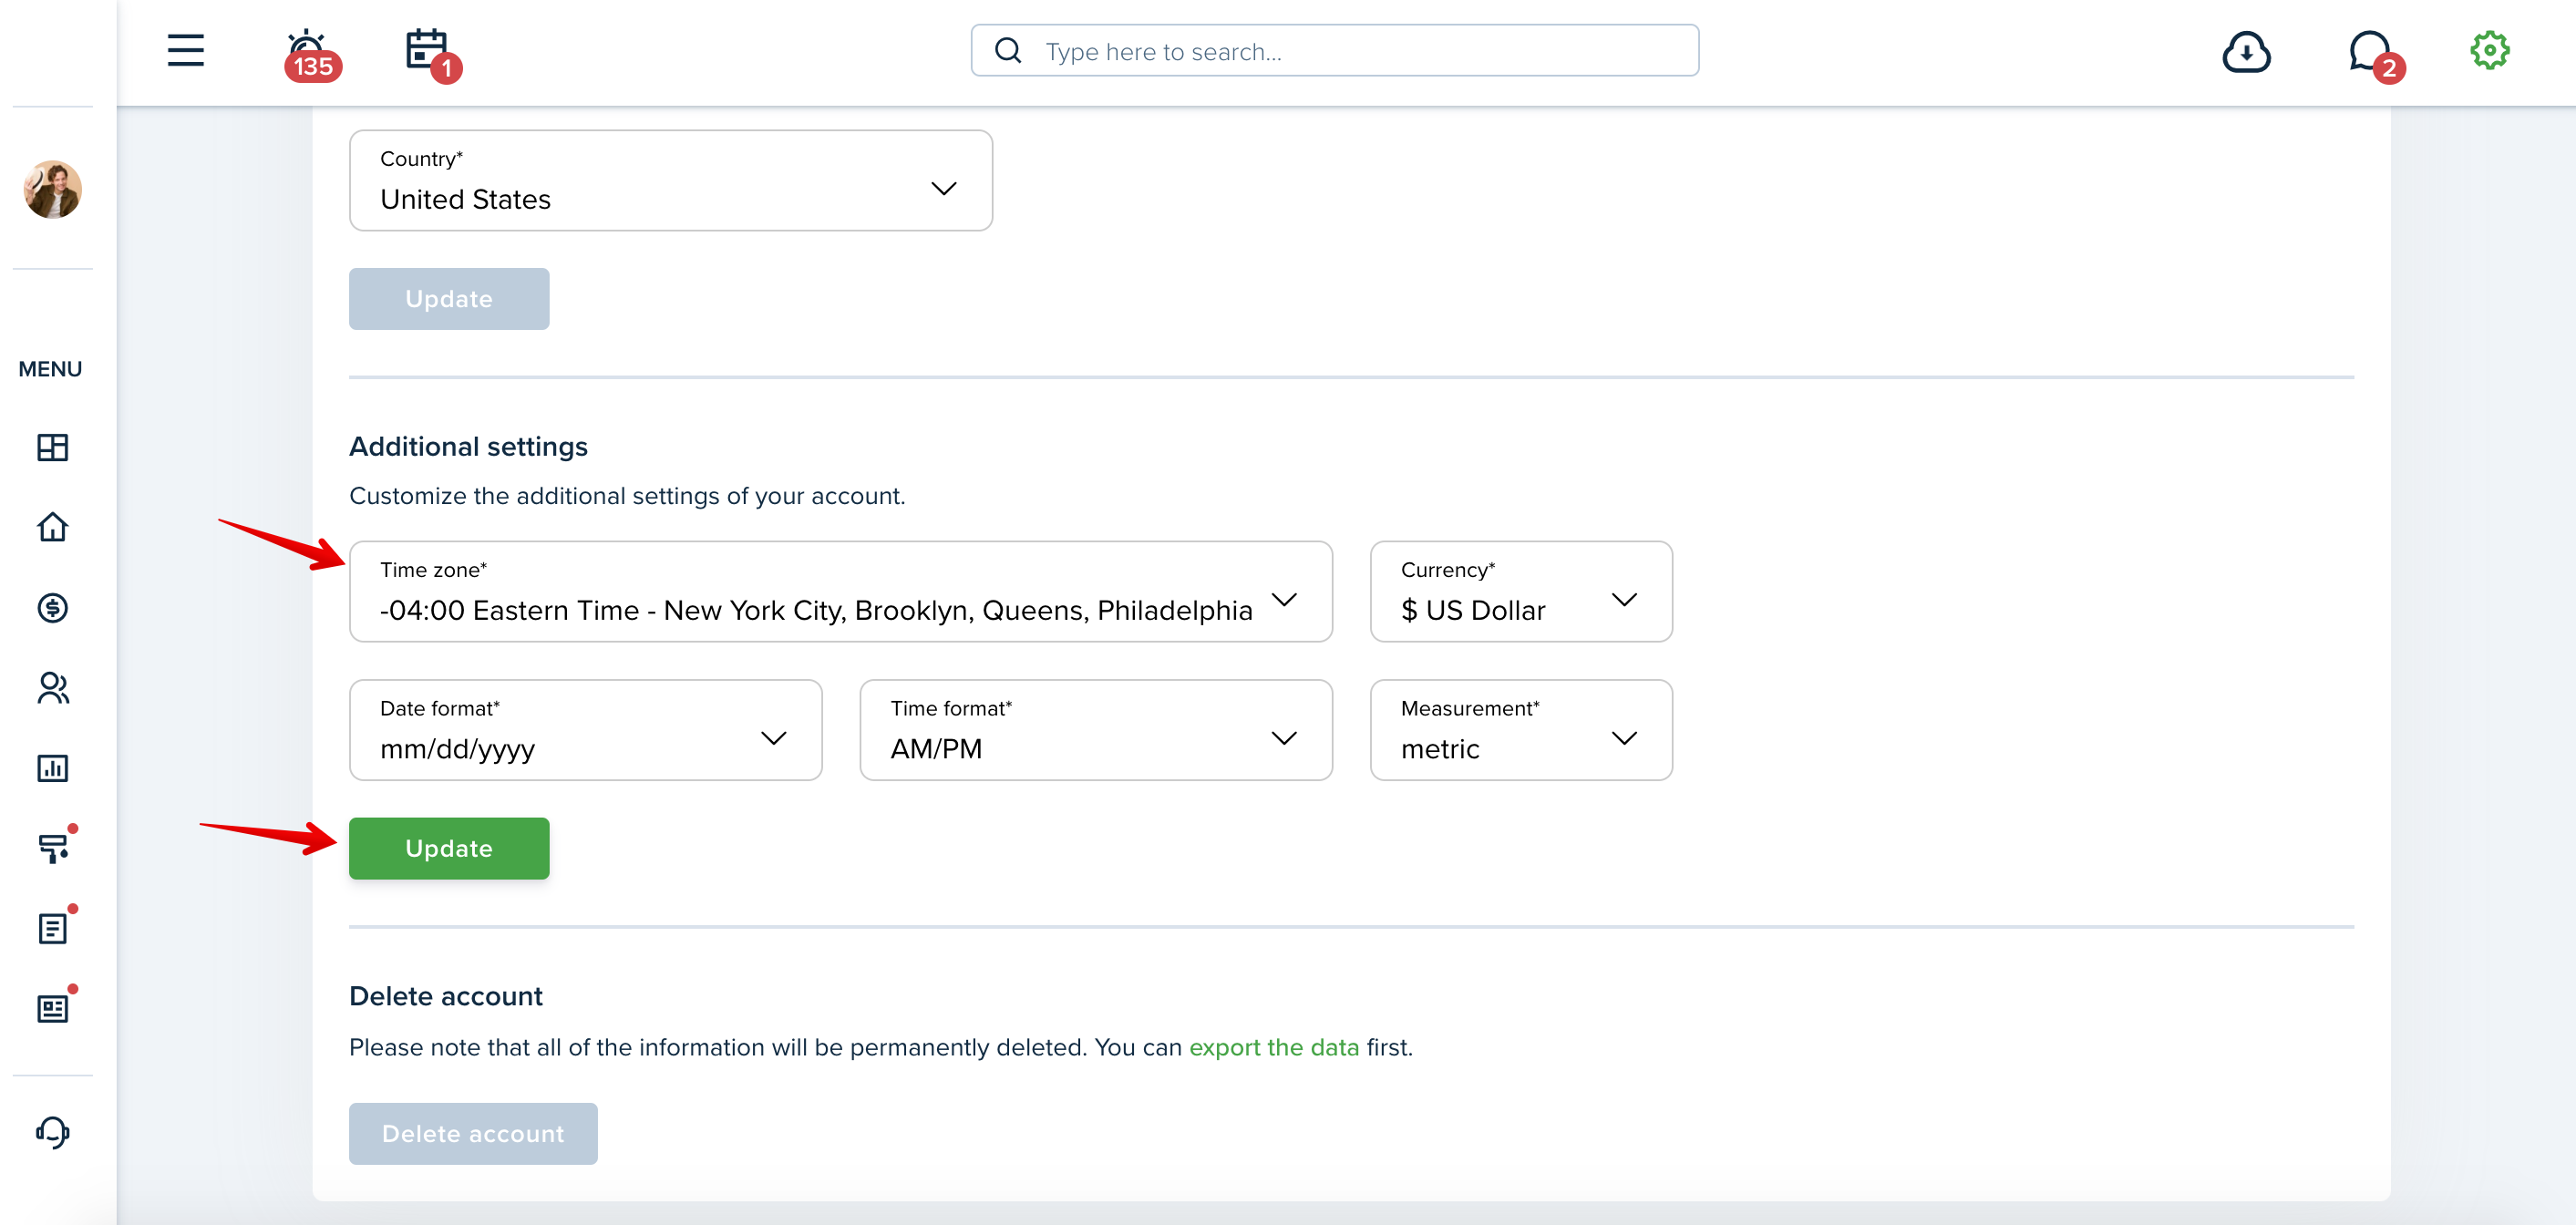2576x1225 pixels.
Task: Open the Time format AM/PM dropdown
Action: (1095, 730)
